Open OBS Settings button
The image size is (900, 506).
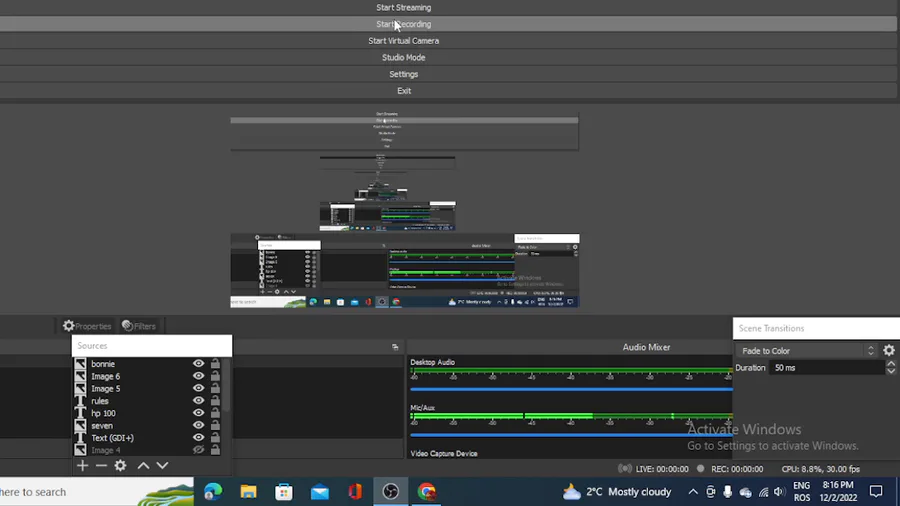tap(404, 74)
